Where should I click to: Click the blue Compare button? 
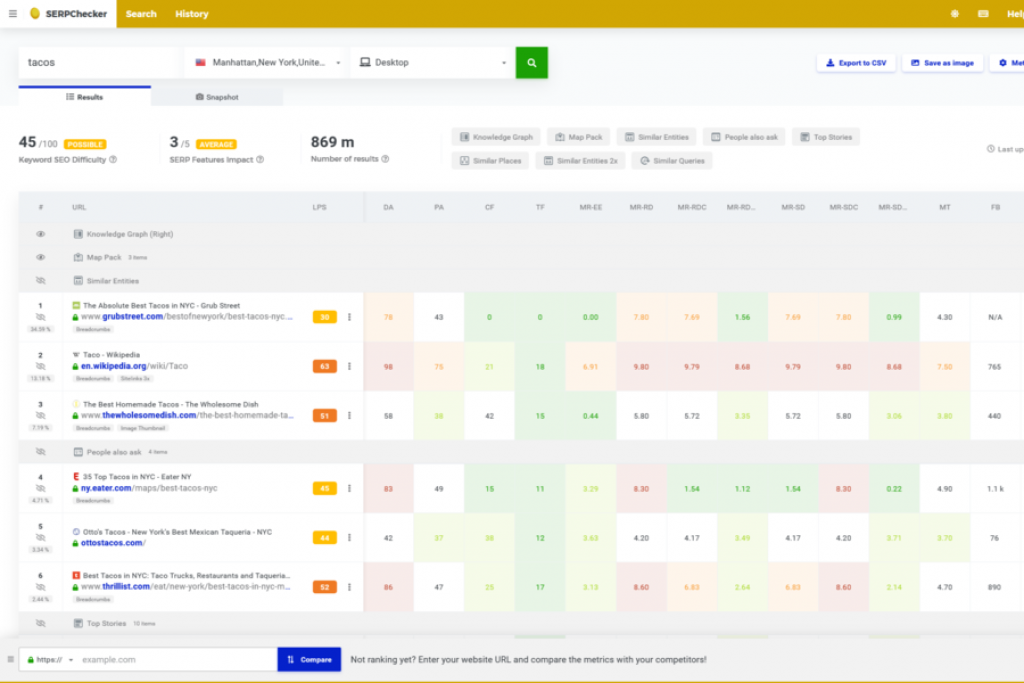(309, 659)
